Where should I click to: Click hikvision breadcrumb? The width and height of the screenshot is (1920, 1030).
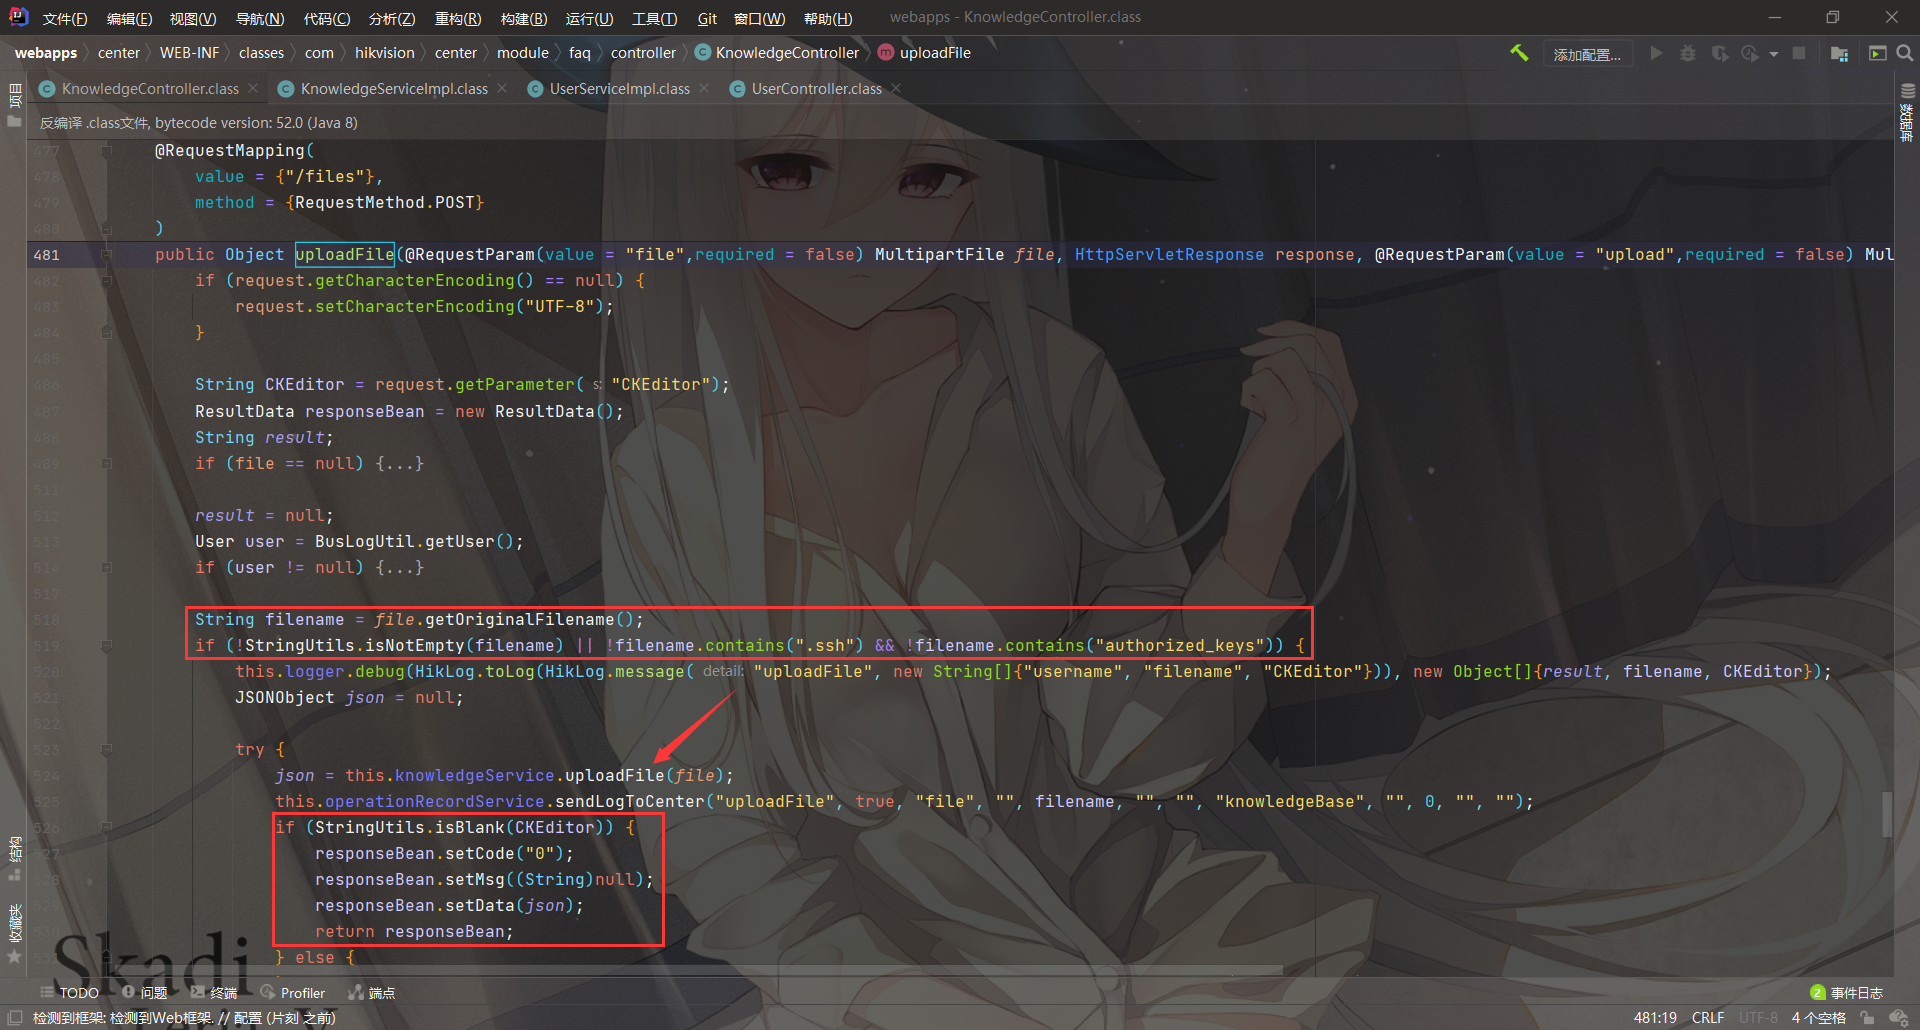click(x=384, y=53)
